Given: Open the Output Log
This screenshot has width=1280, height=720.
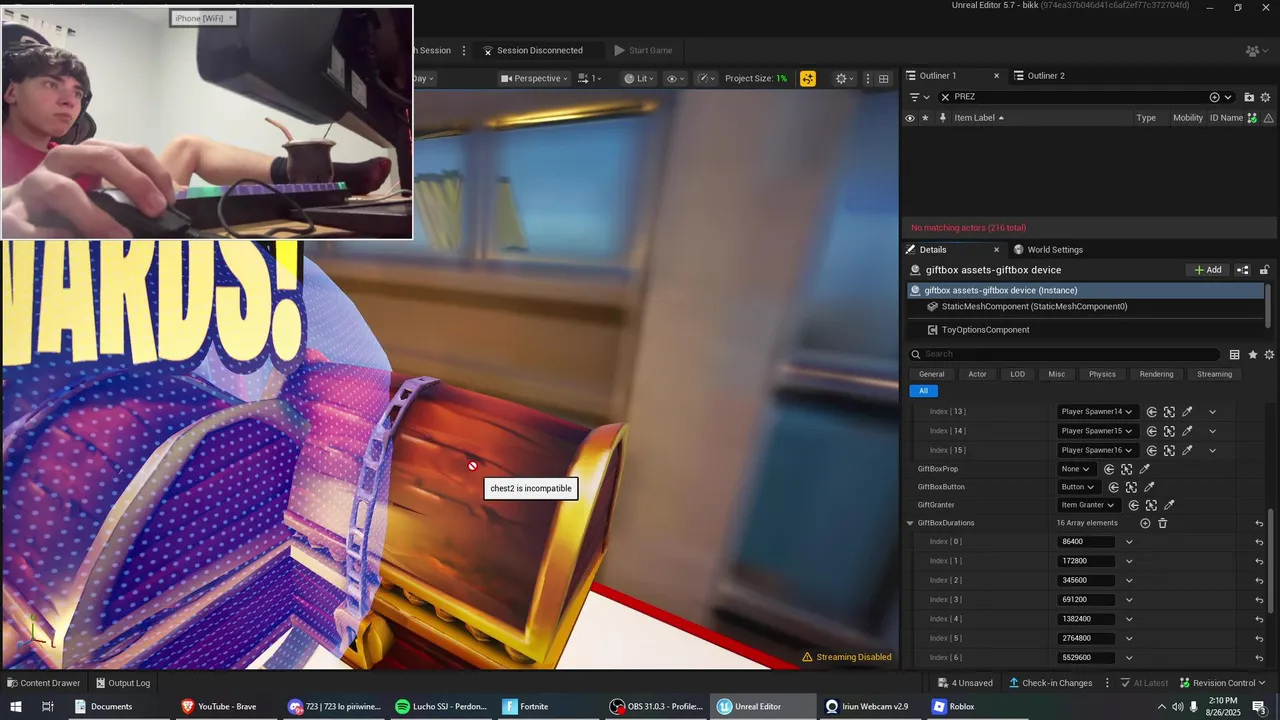Looking at the screenshot, I should [x=122, y=683].
